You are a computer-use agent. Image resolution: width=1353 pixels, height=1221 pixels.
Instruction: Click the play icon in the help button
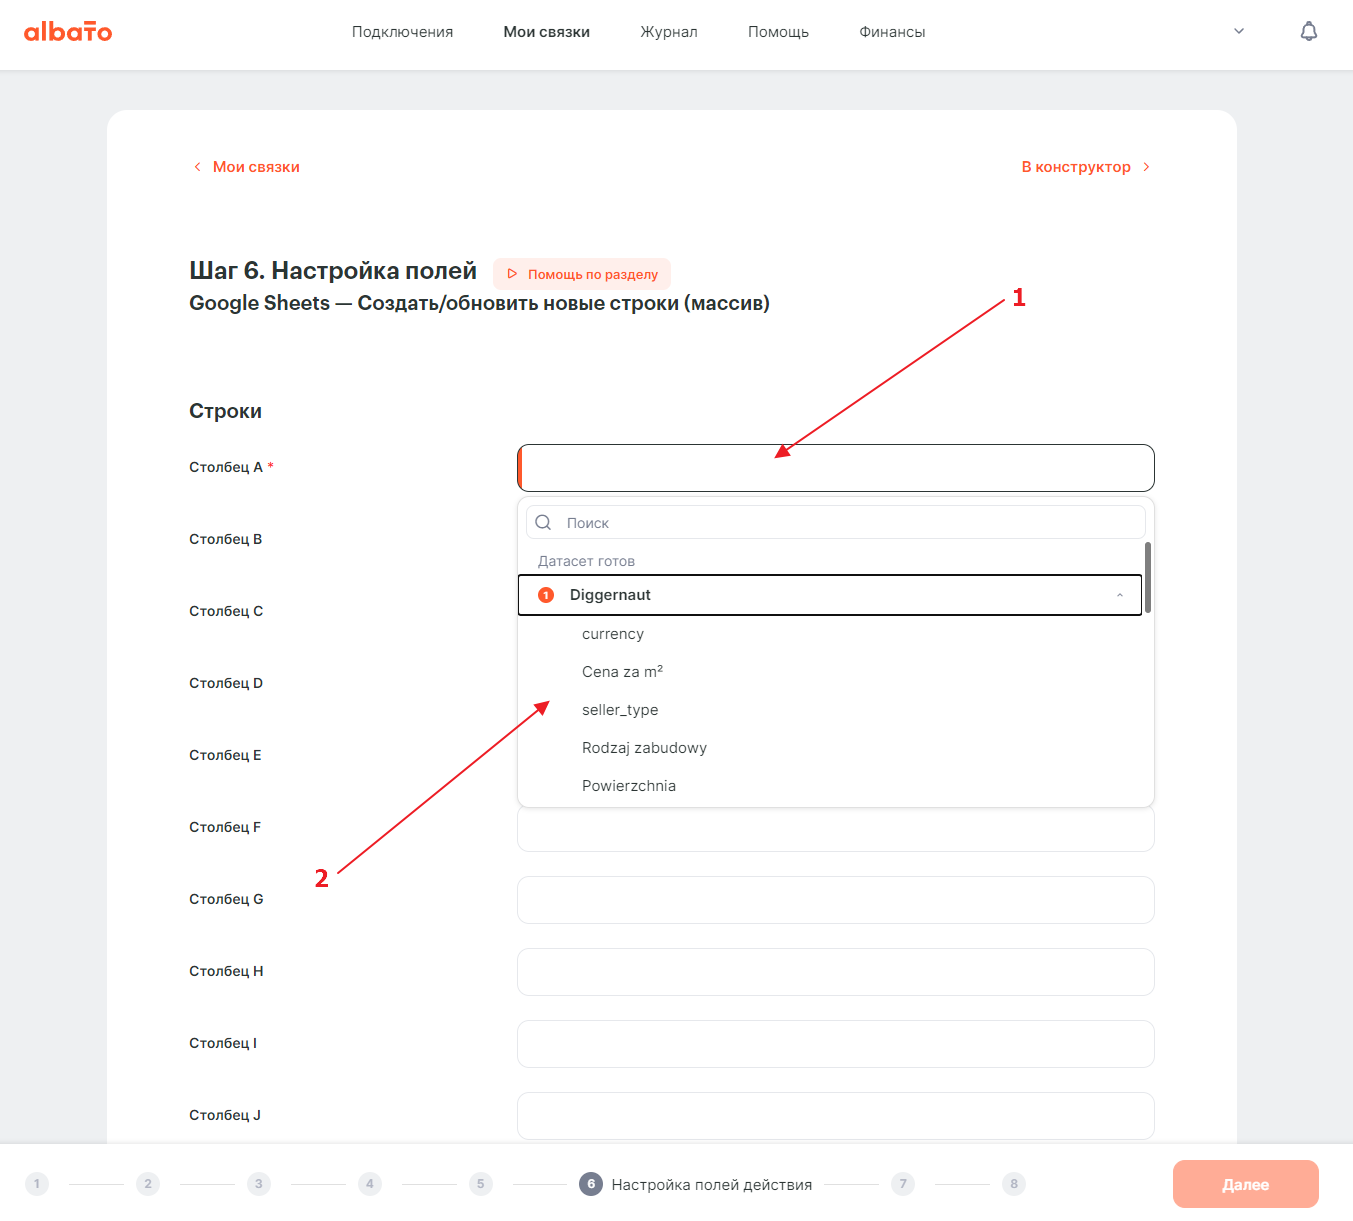[x=512, y=274]
